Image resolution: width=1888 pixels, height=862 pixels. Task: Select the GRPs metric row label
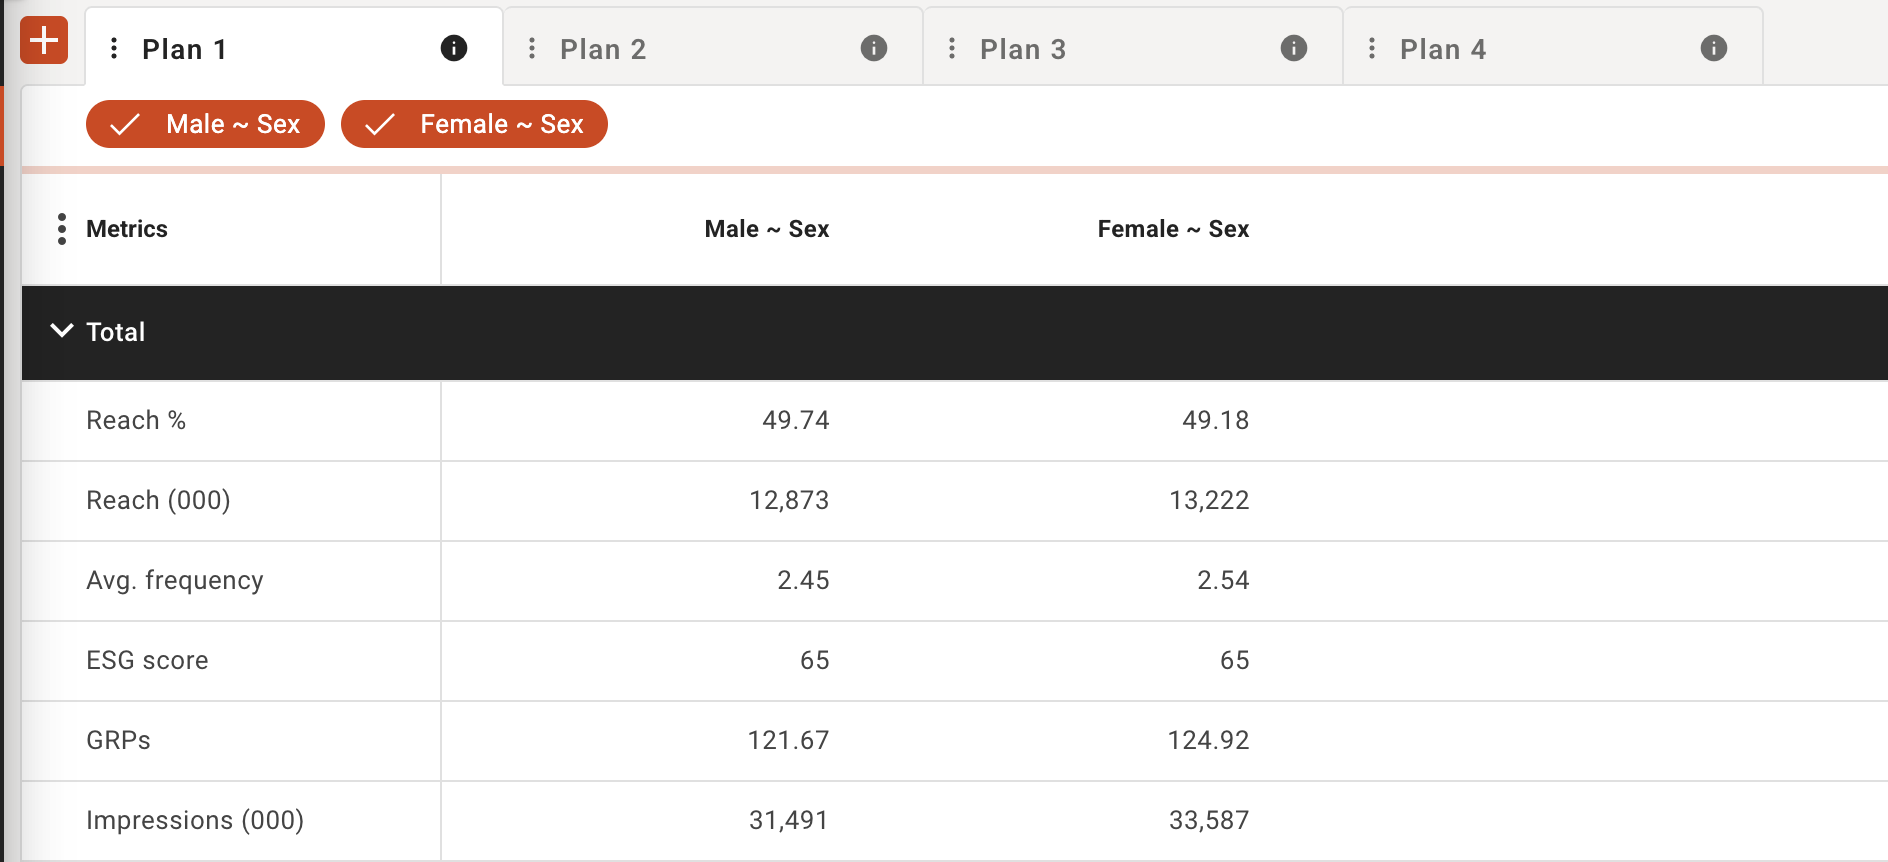(118, 740)
